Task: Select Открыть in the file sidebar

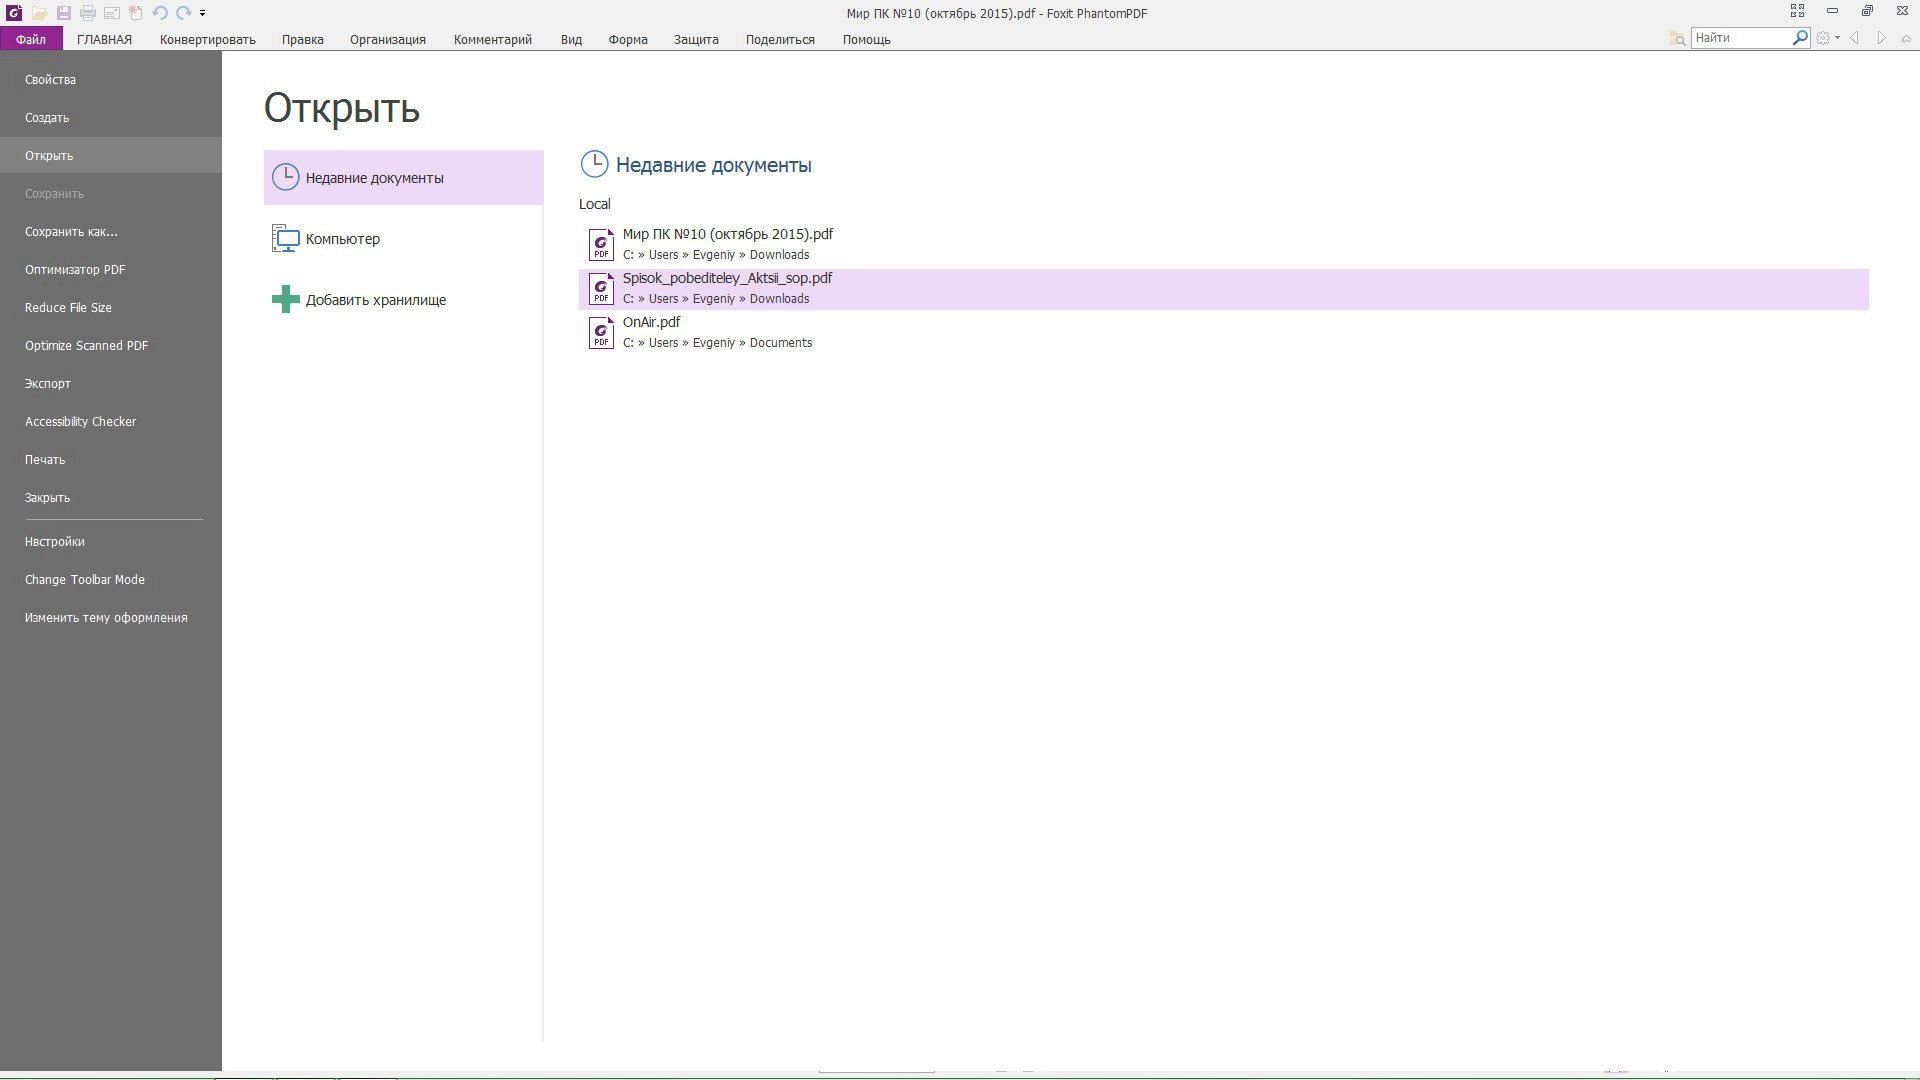Action: click(111, 155)
